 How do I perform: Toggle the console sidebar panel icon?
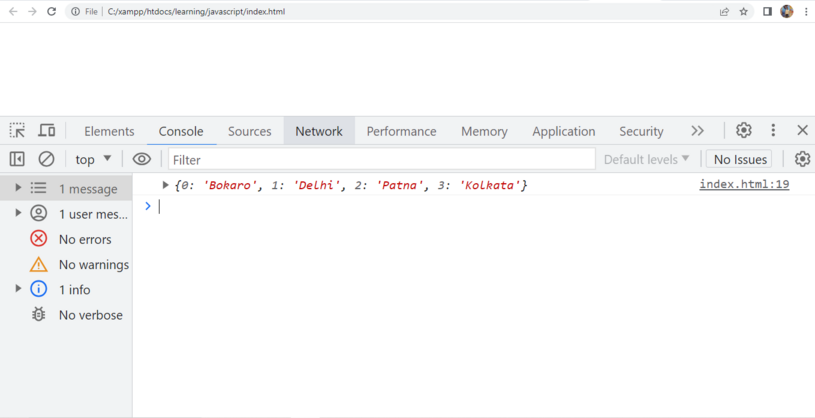pos(17,159)
